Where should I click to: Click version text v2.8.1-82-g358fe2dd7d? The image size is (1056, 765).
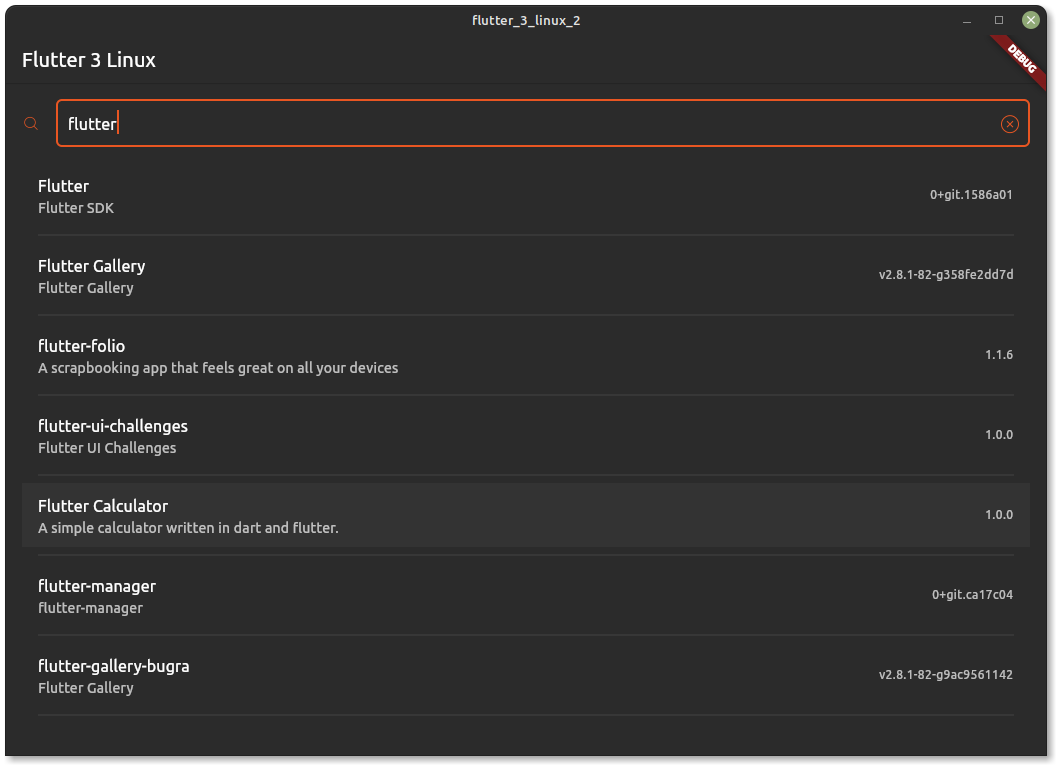[x=946, y=275]
